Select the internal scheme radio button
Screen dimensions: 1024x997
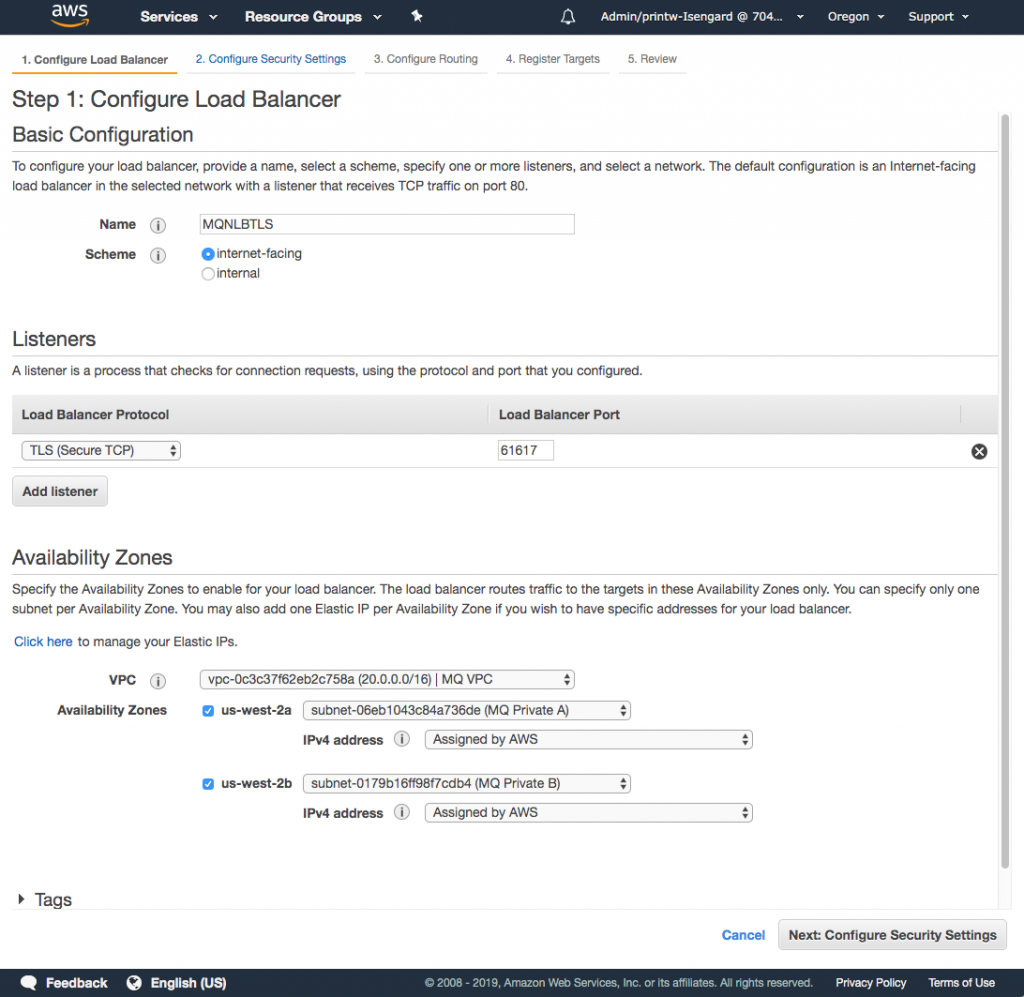click(x=208, y=273)
